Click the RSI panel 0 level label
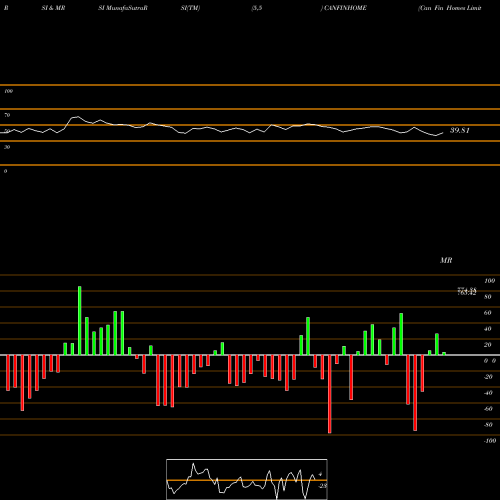 coord(5,171)
